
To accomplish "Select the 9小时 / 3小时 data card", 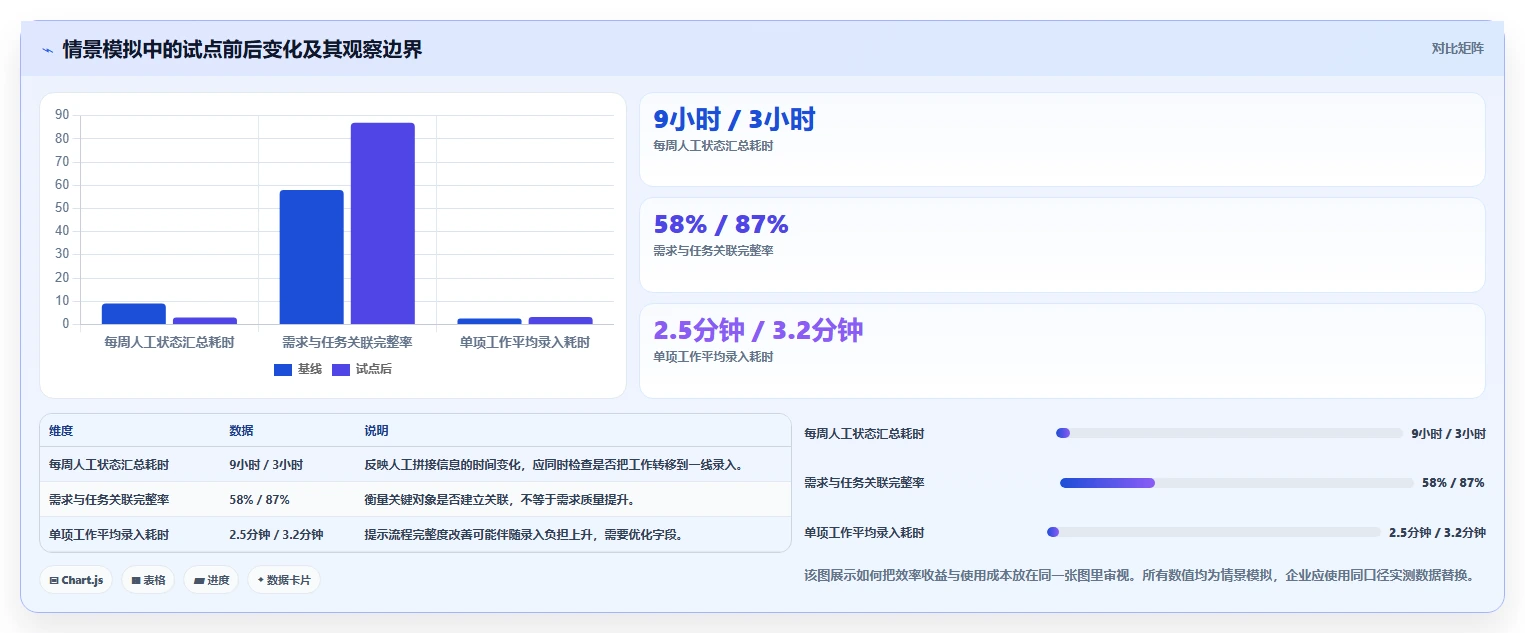I will [1062, 140].
